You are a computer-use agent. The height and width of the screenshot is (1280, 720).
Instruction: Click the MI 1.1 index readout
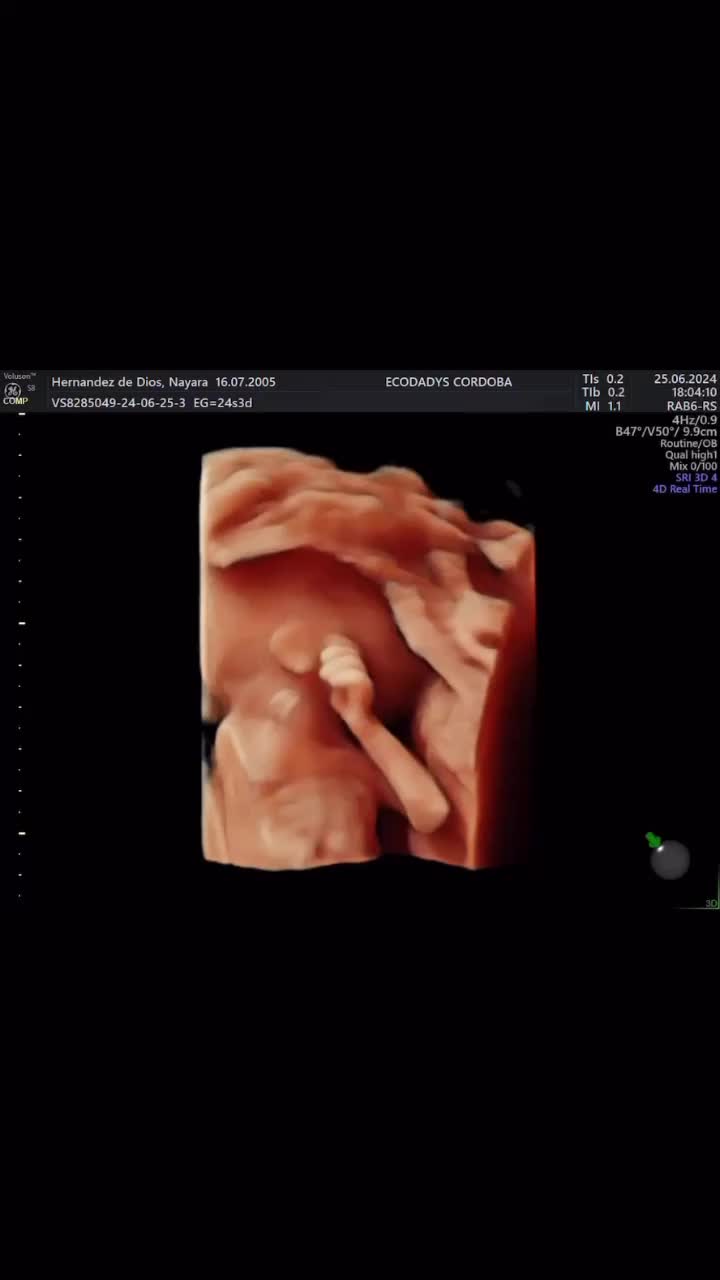pos(602,406)
